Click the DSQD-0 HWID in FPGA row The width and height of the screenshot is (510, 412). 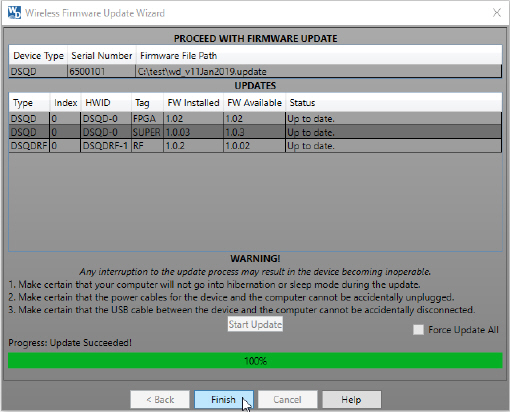tap(106, 119)
